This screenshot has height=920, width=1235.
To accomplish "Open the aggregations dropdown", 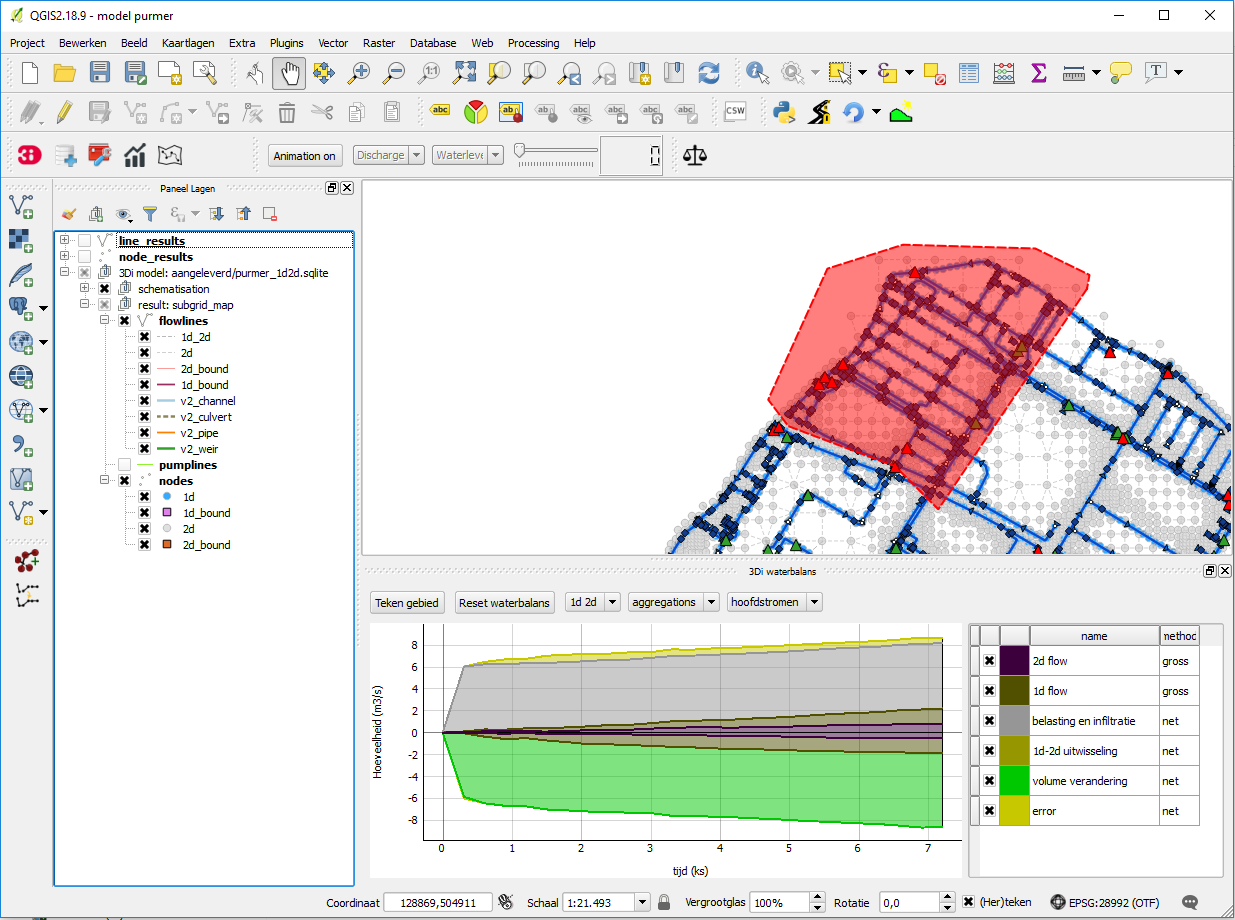I will click(x=673, y=602).
